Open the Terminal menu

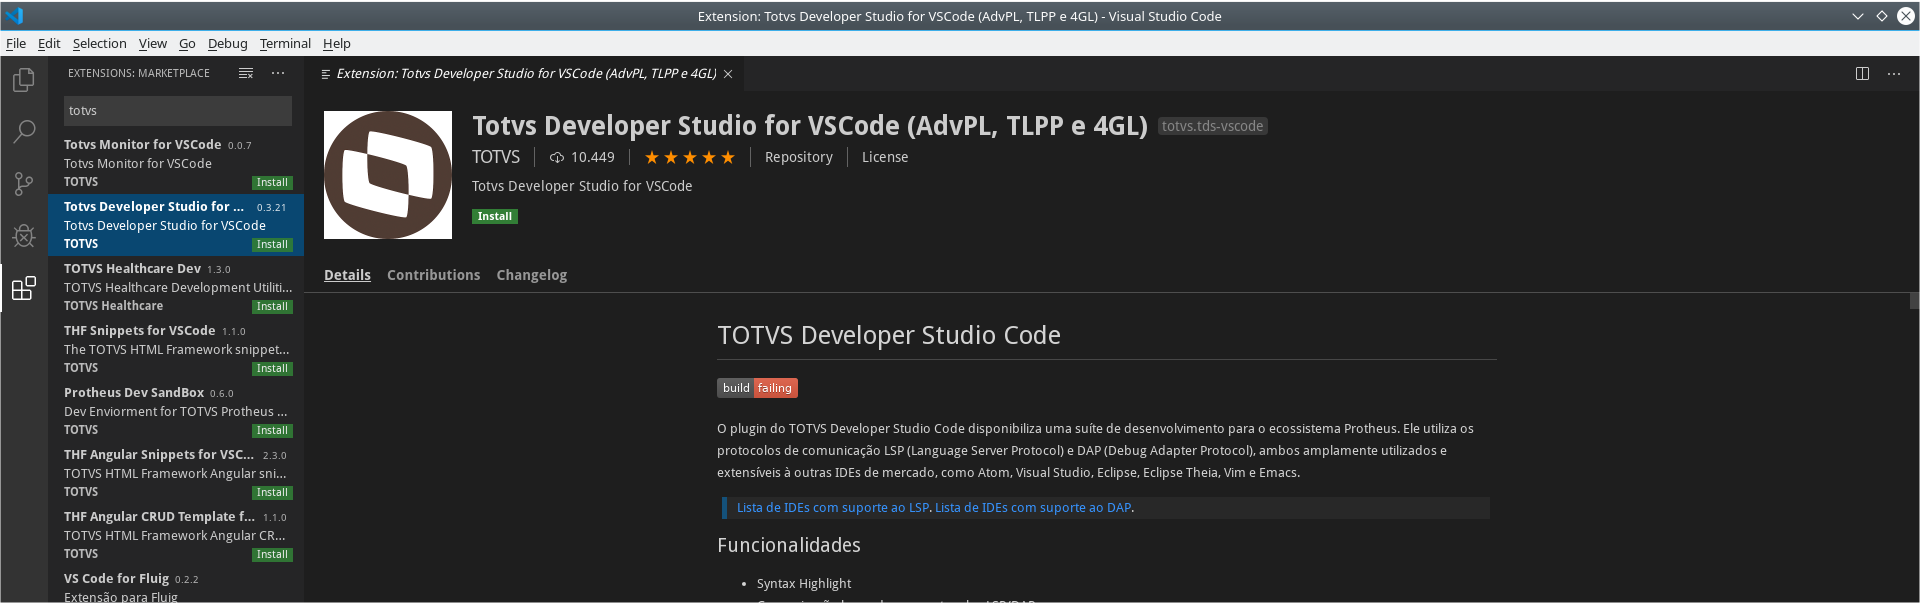point(285,43)
